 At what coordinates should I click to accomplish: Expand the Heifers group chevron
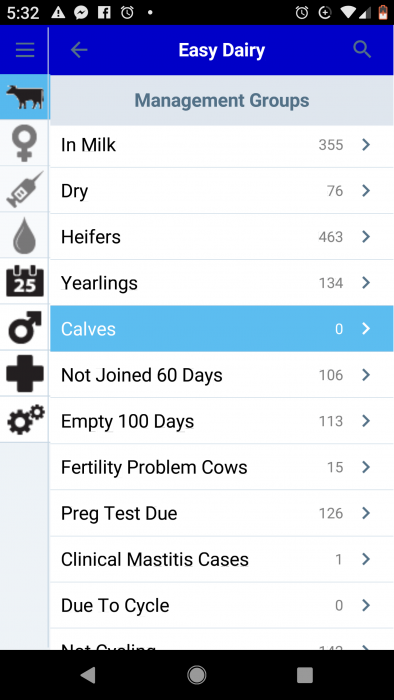coord(366,237)
